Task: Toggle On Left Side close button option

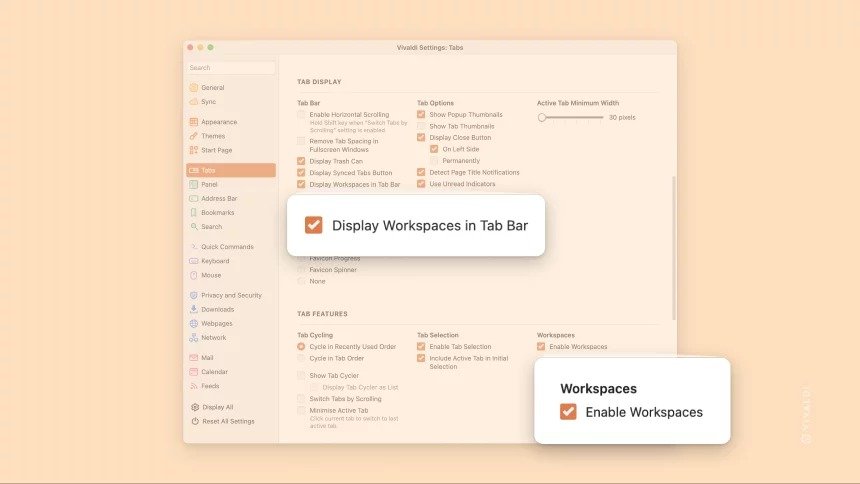Action: 434,149
